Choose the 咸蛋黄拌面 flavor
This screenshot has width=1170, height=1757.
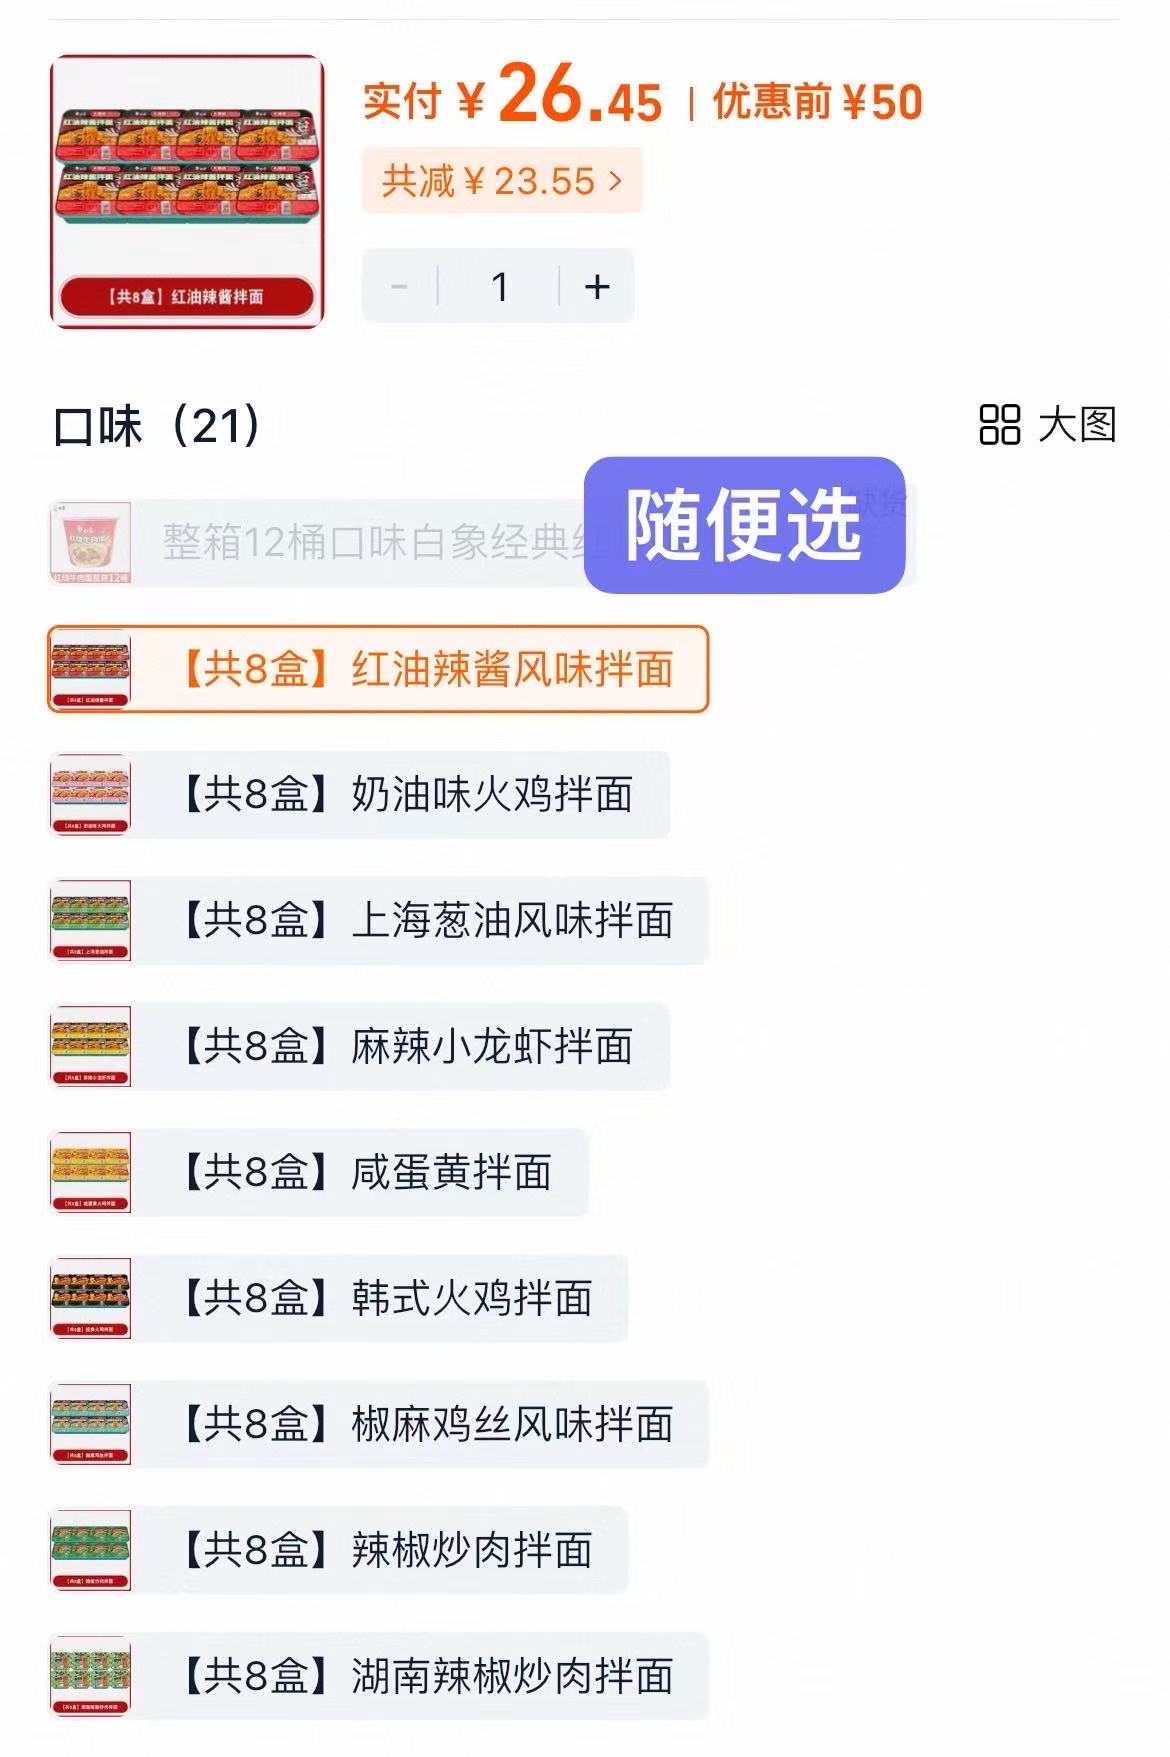point(318,1173)
